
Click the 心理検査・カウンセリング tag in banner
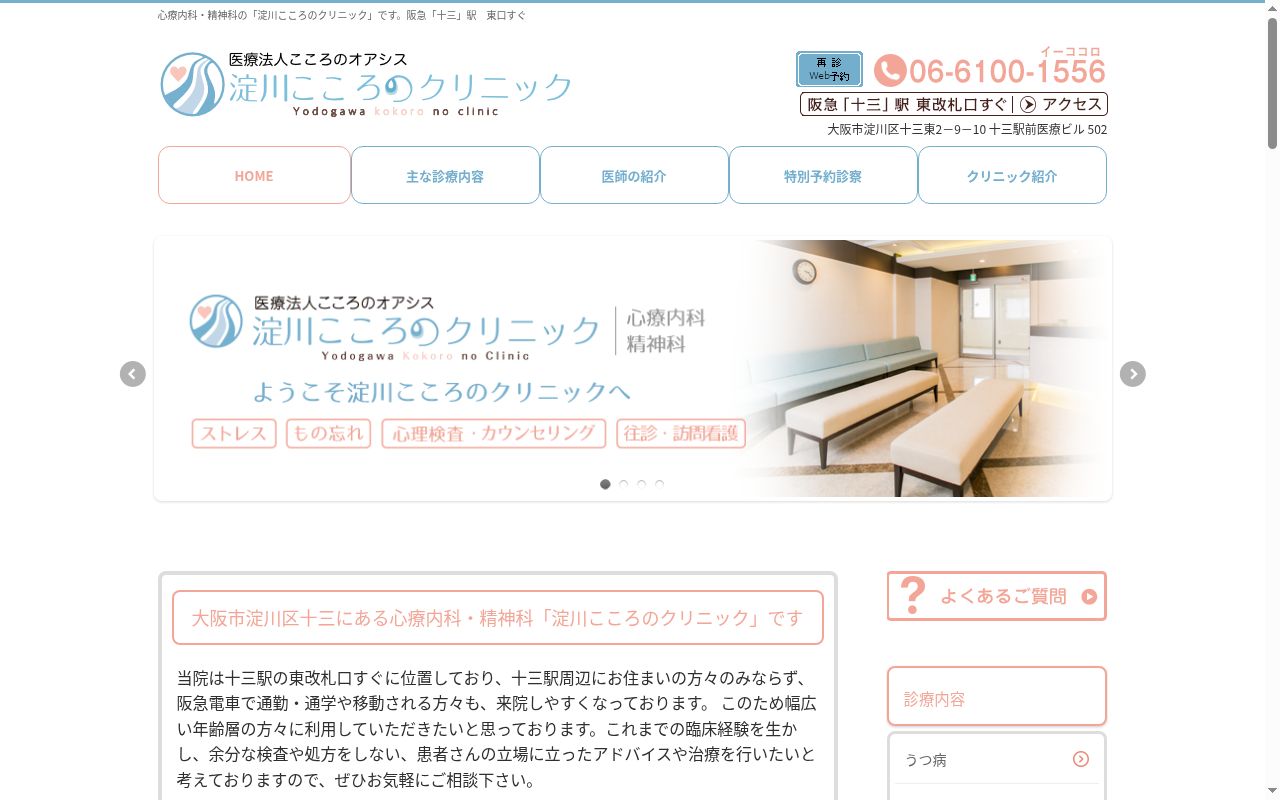coord(494,433)
